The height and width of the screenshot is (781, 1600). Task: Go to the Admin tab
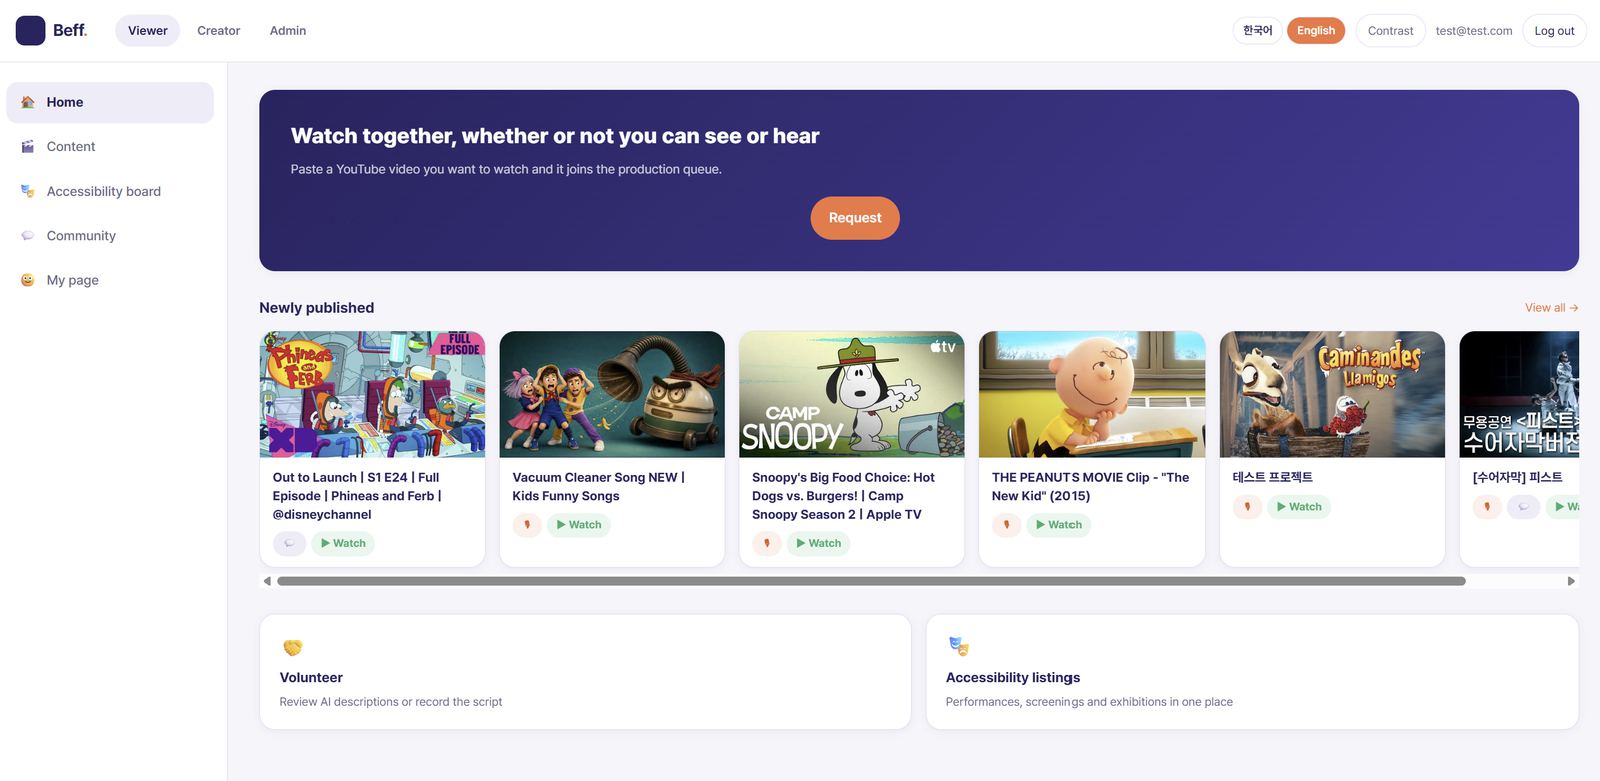(x=288, y=31)
